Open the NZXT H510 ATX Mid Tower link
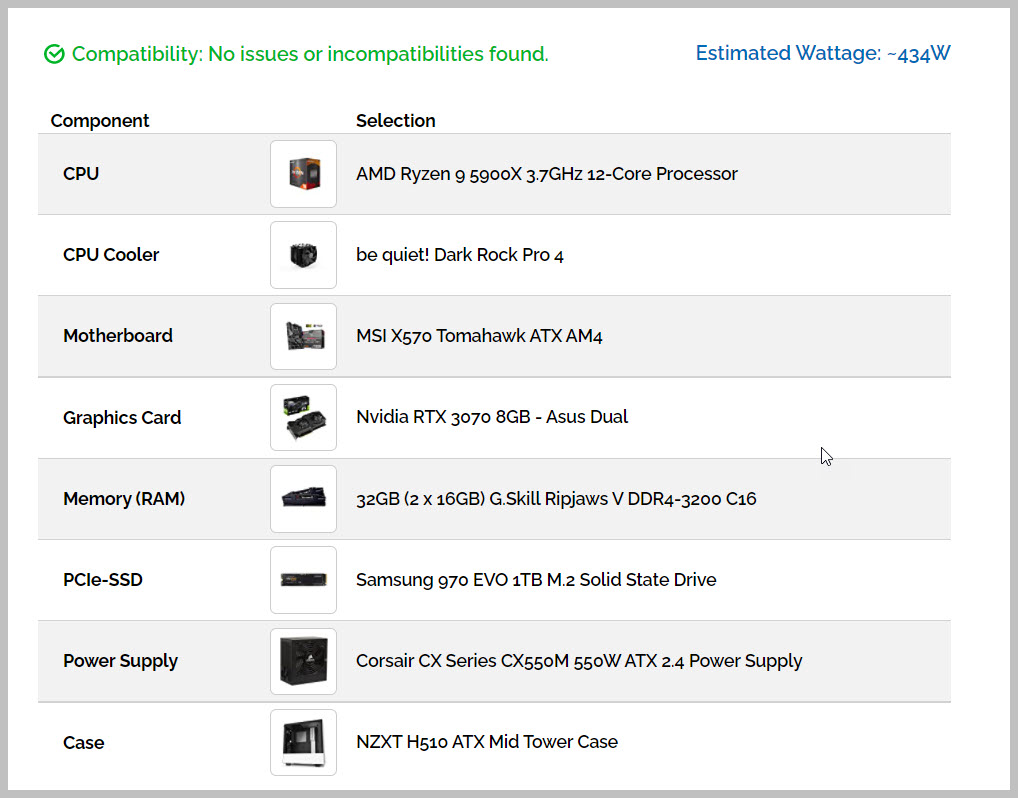 point(486,742)
